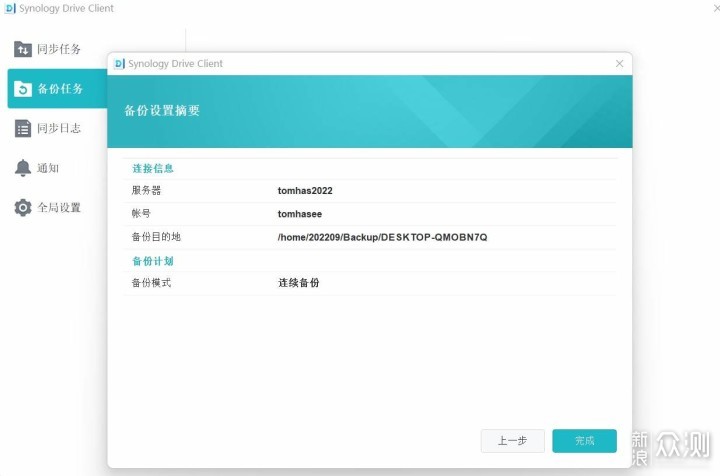This screenshot has height=476, width=720.
Task: Close the backup settings summary dialog
Action: pyautogui.click(x=619, y=63)
